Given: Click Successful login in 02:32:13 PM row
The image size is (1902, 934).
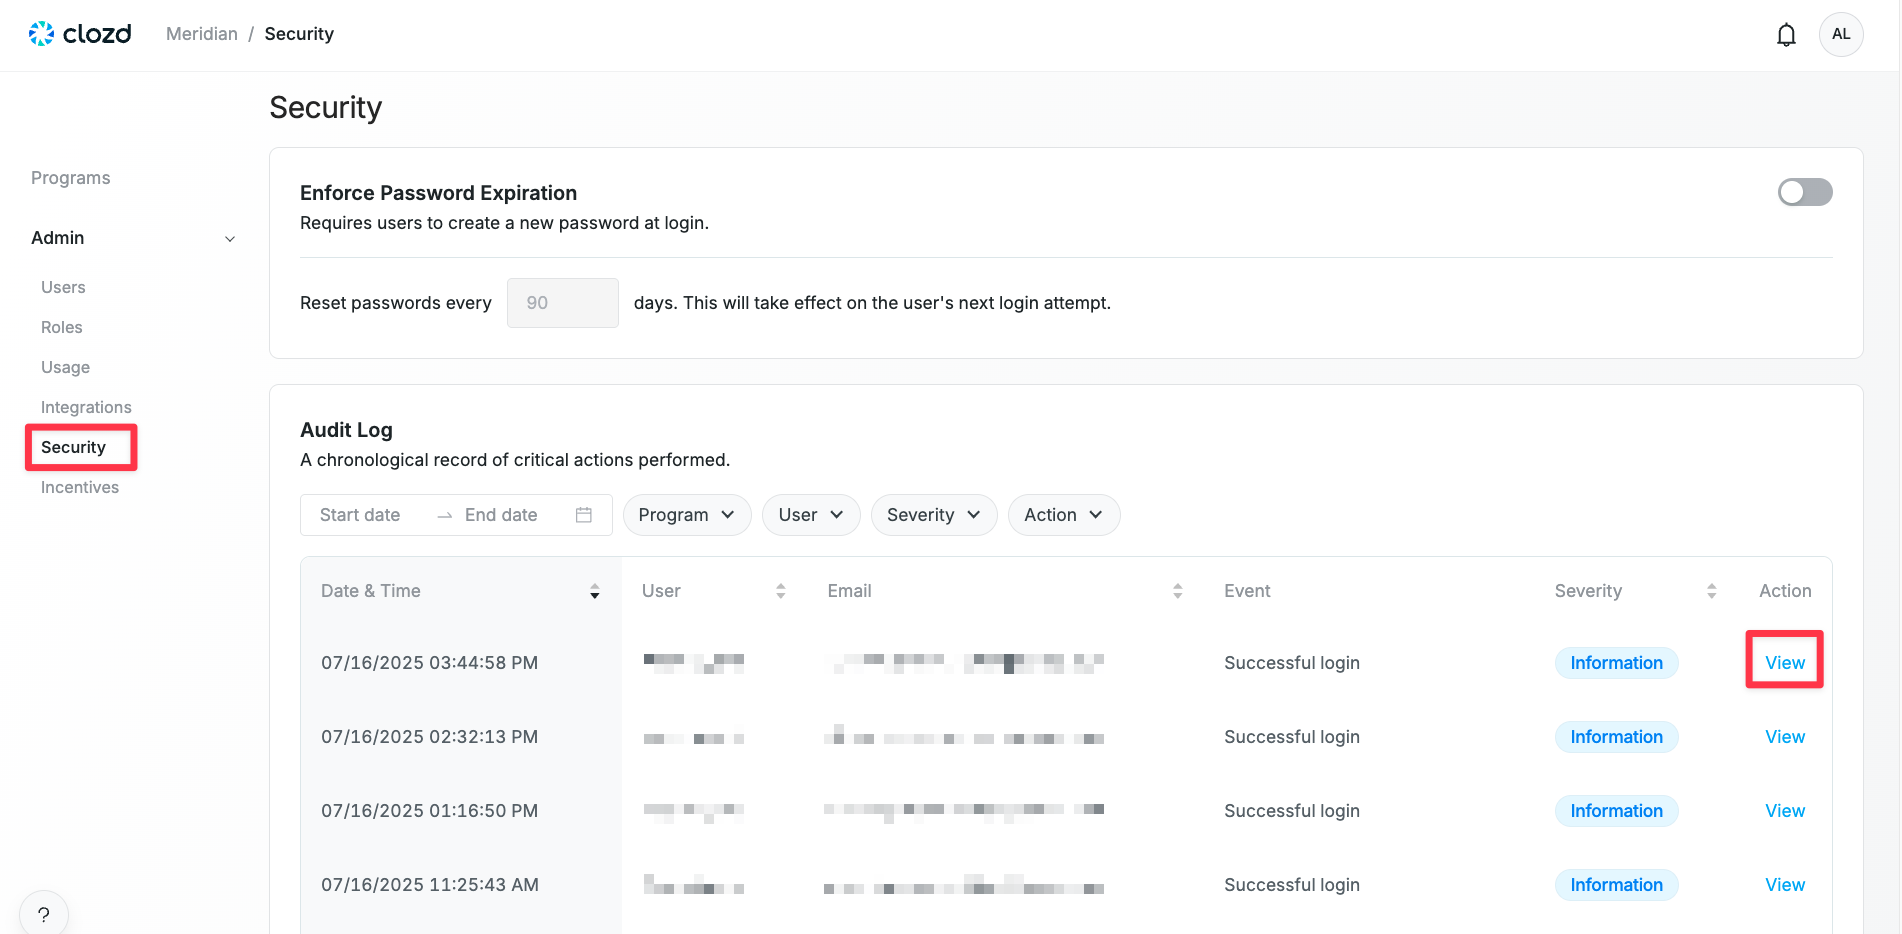Looking at the screenshot, I should coord(1292,737).
